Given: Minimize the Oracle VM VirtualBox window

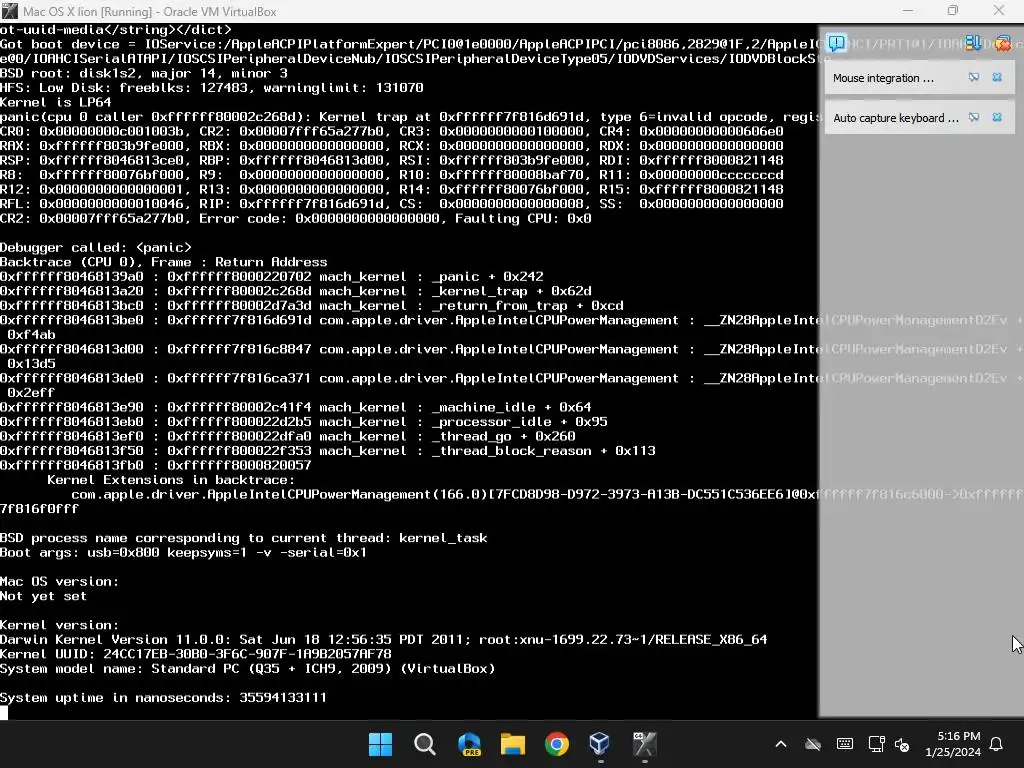Looking at the screenshot, I should coord(908,10).
